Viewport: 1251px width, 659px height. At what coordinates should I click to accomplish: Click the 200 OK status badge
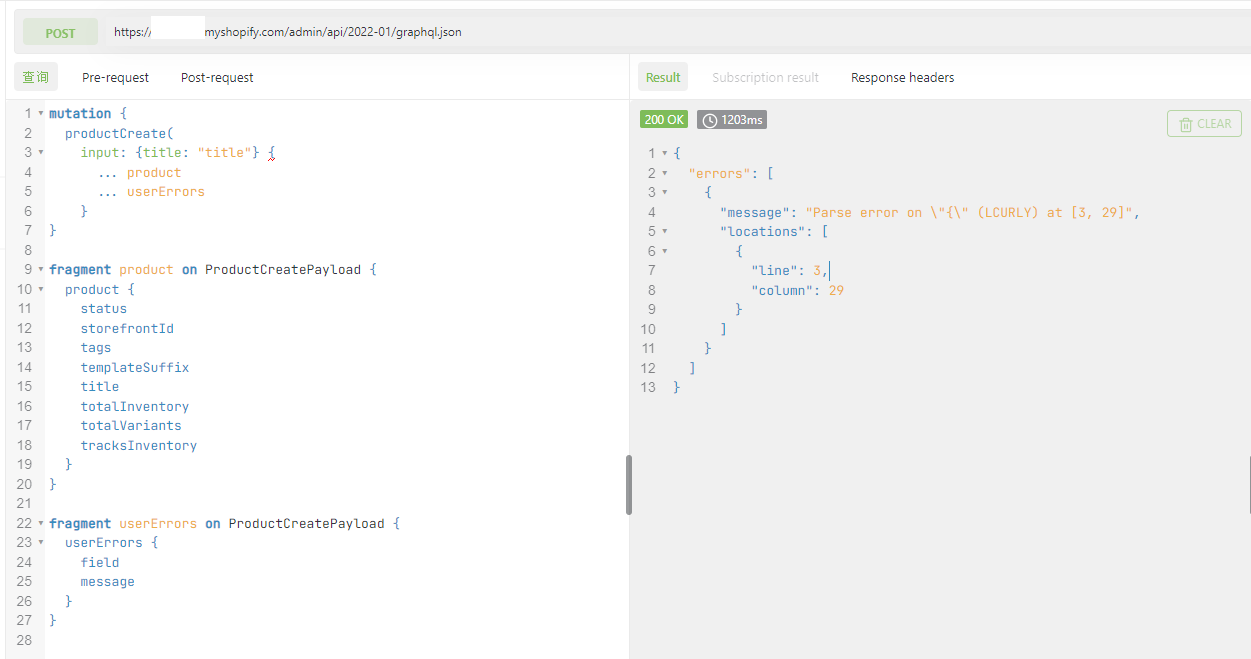pyautogui.click(x=664, y=120)
